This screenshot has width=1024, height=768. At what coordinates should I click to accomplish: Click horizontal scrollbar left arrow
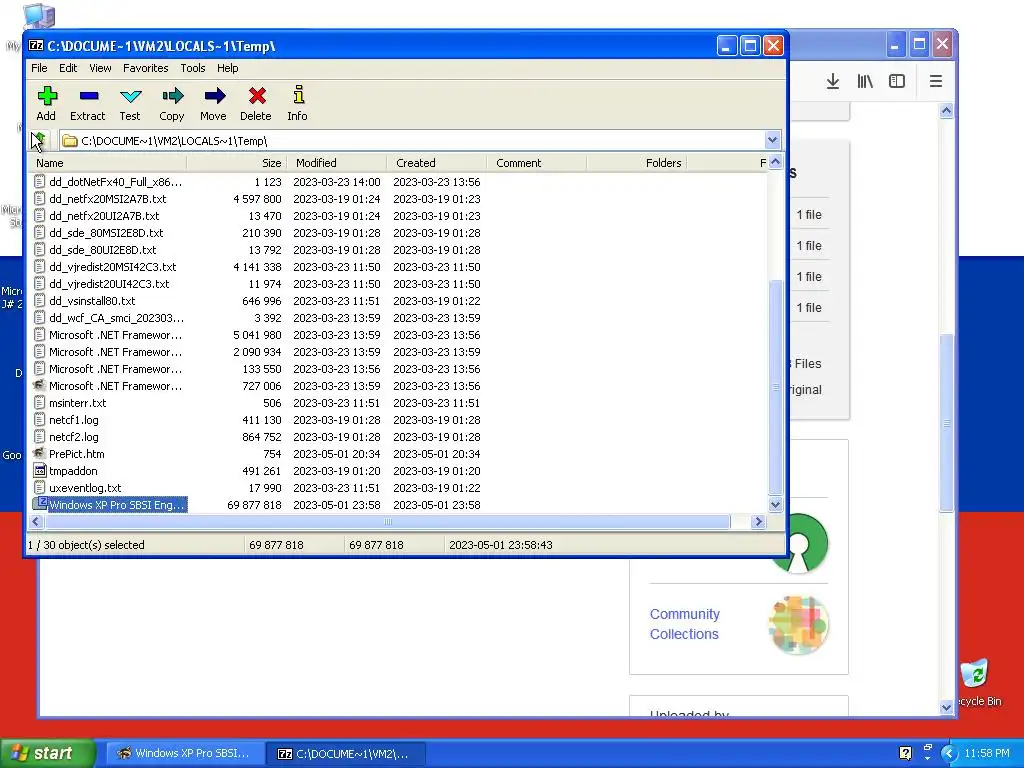click(37, 521)
